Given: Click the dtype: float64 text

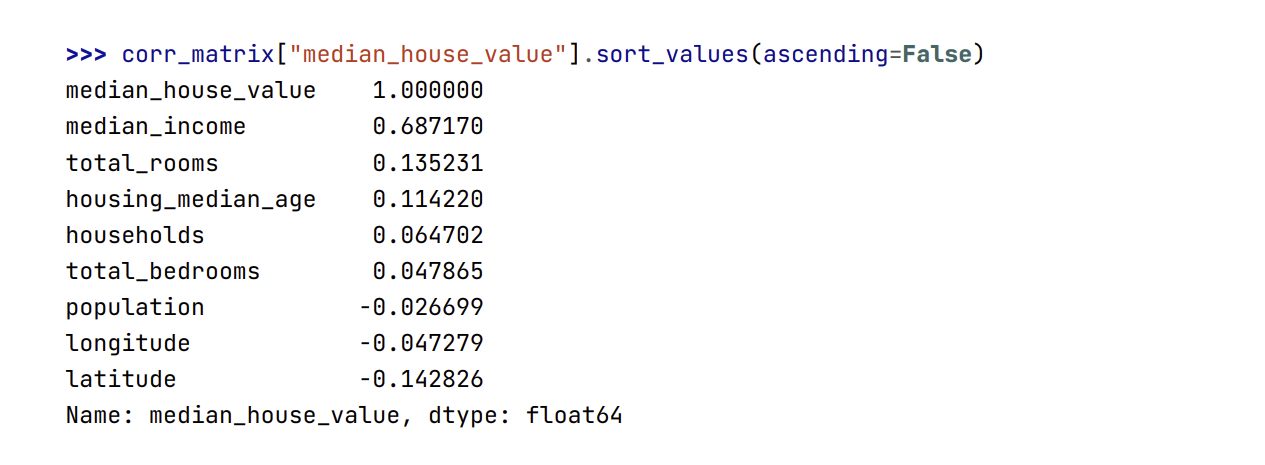Looking at the screenshot, I should click(524, 415).
